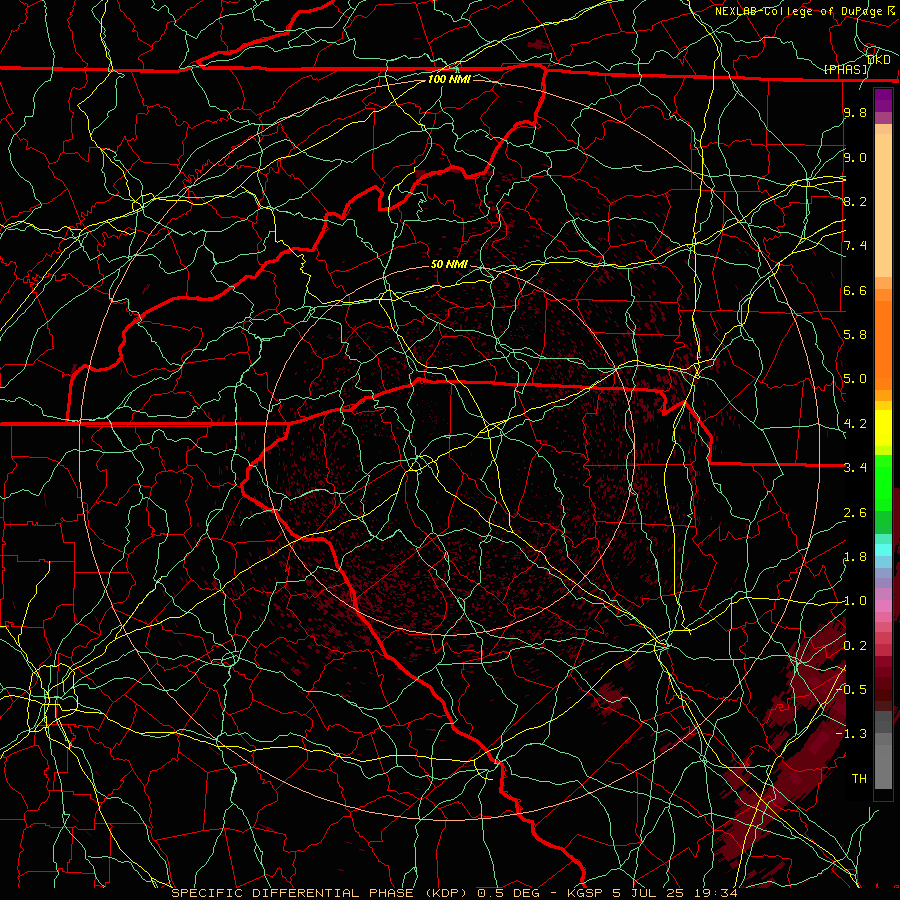
Task: Click the 100 NMI range ring label
Action: coord(449,79)
